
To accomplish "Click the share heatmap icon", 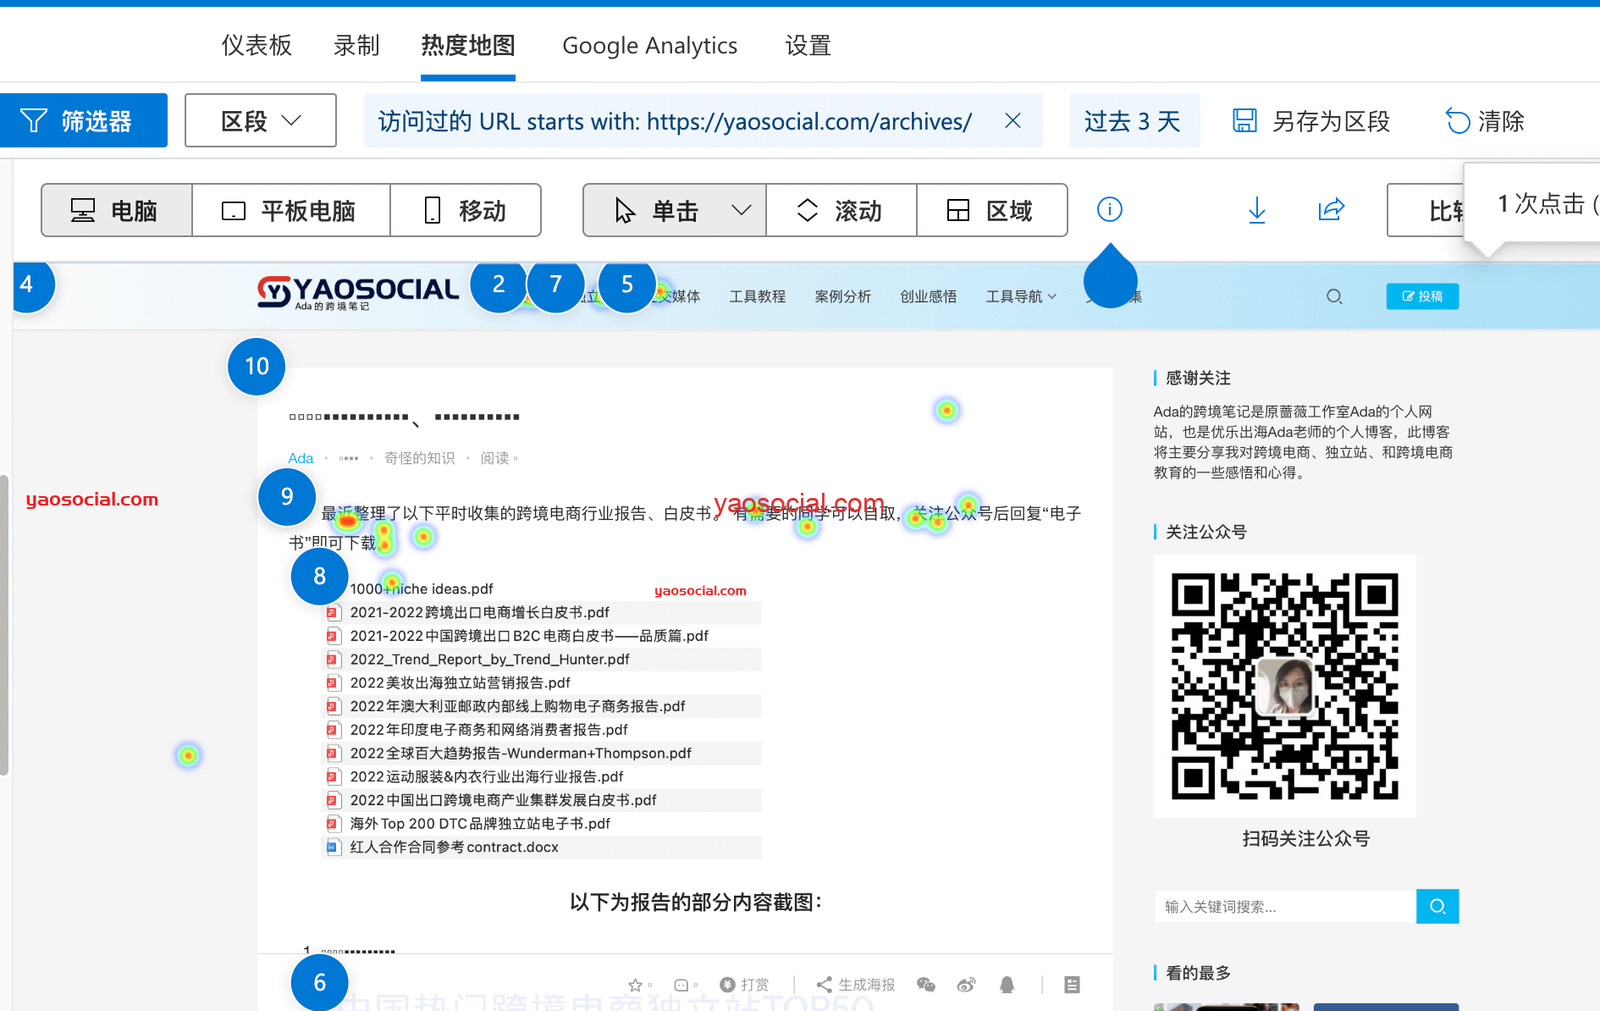I will pos(1331,210).
